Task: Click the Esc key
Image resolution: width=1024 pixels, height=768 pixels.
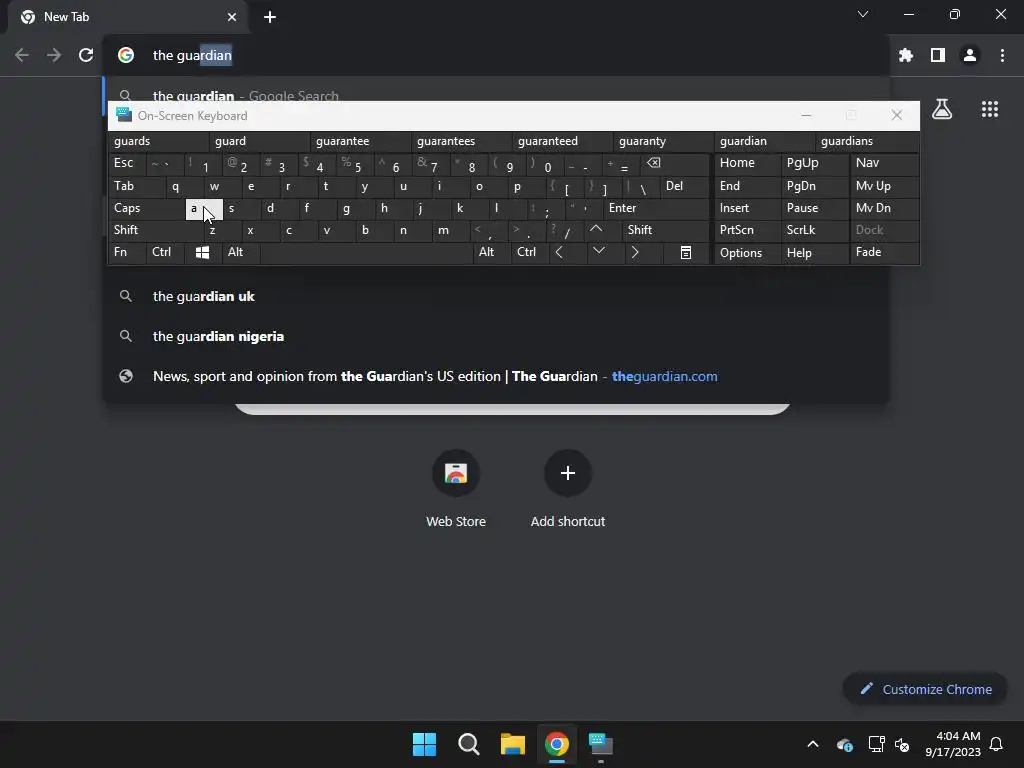Action: click(x=127, y=163)
